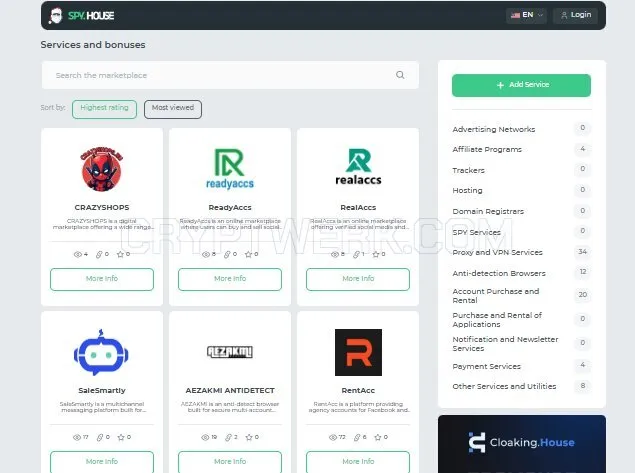
Task: Select Account Purchase and Rental category
Action: pos(521,296)
